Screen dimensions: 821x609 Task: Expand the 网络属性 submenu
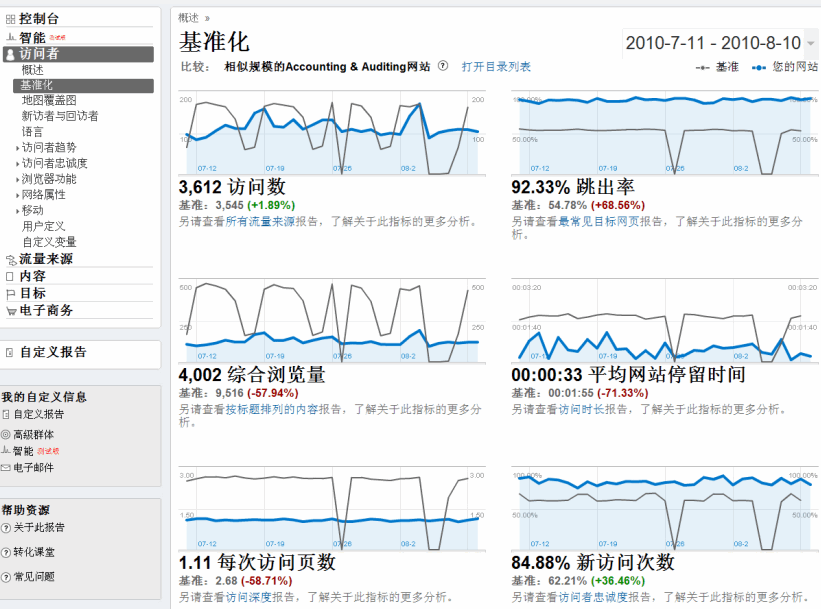coord(17,195)
